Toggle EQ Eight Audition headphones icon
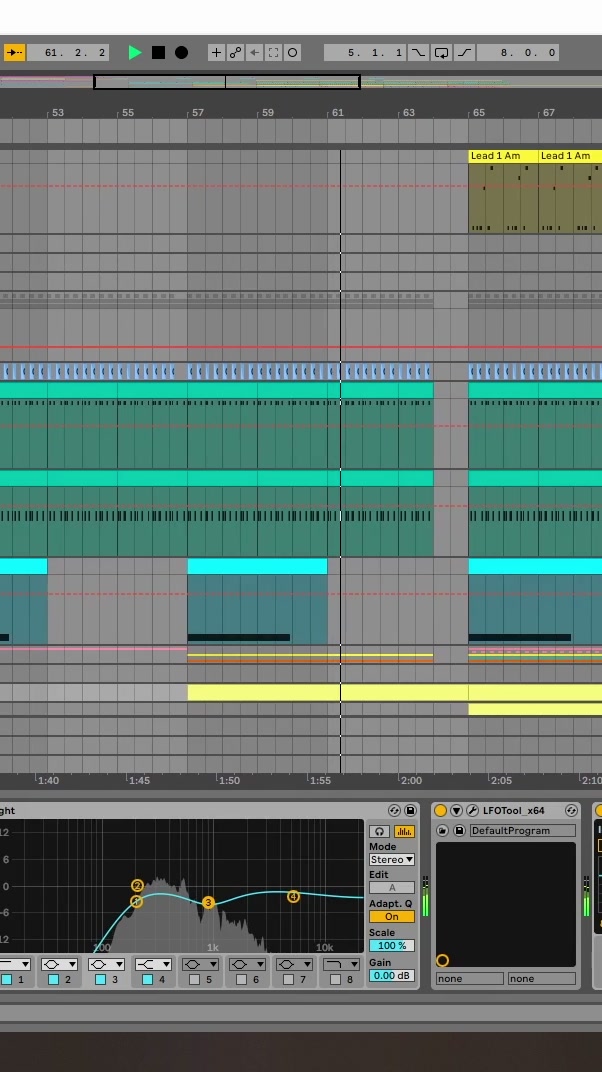Viewport: 602px width, 1072px height. tap(379, 831)
